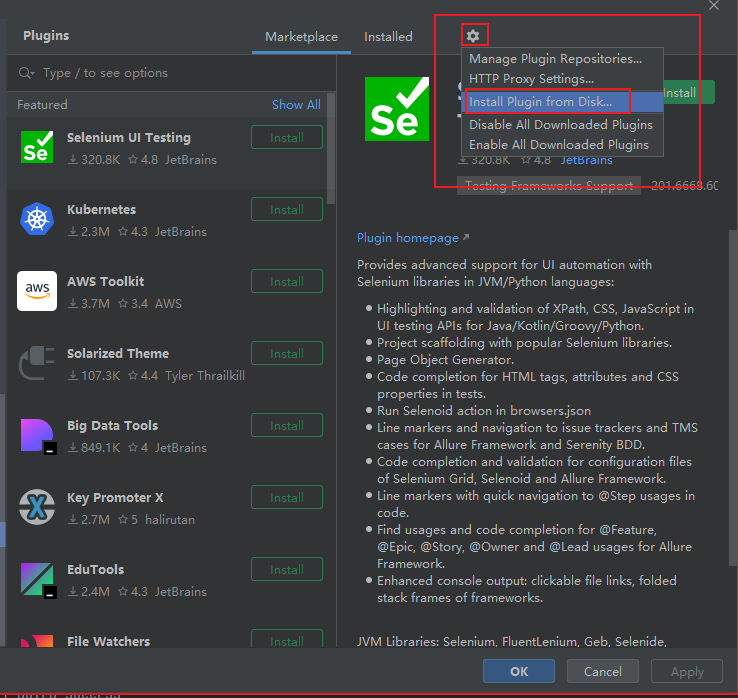The image size is (738, 698).
Task: Click the Apply button
Action: (687, 671)
